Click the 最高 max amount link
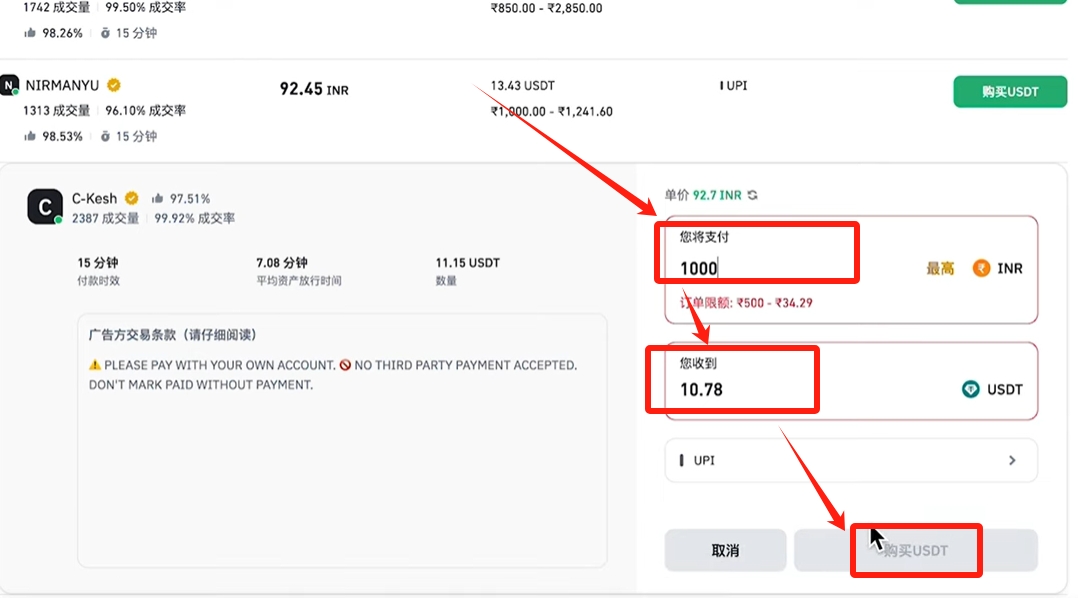Screen dimensions: 1078x598 click(940, 269)
